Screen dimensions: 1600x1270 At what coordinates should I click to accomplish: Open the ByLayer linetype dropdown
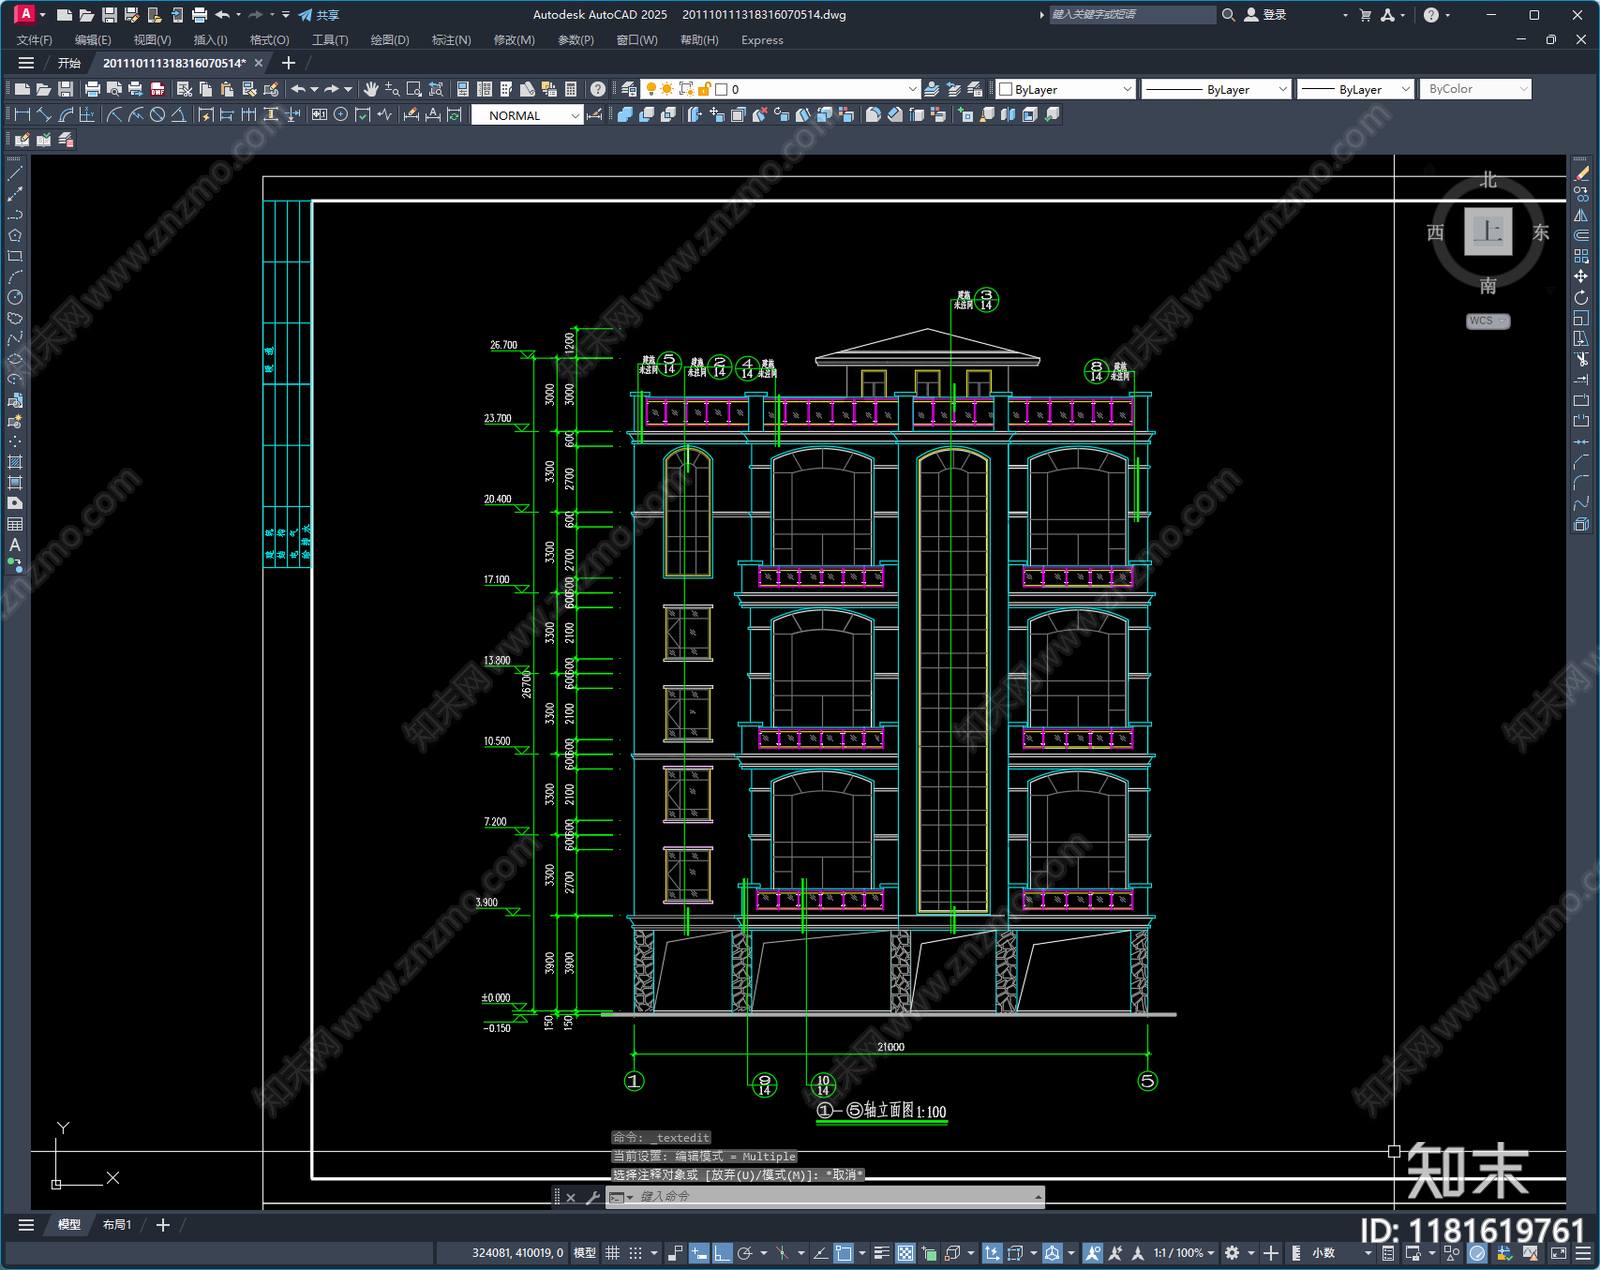point(1216,89)
